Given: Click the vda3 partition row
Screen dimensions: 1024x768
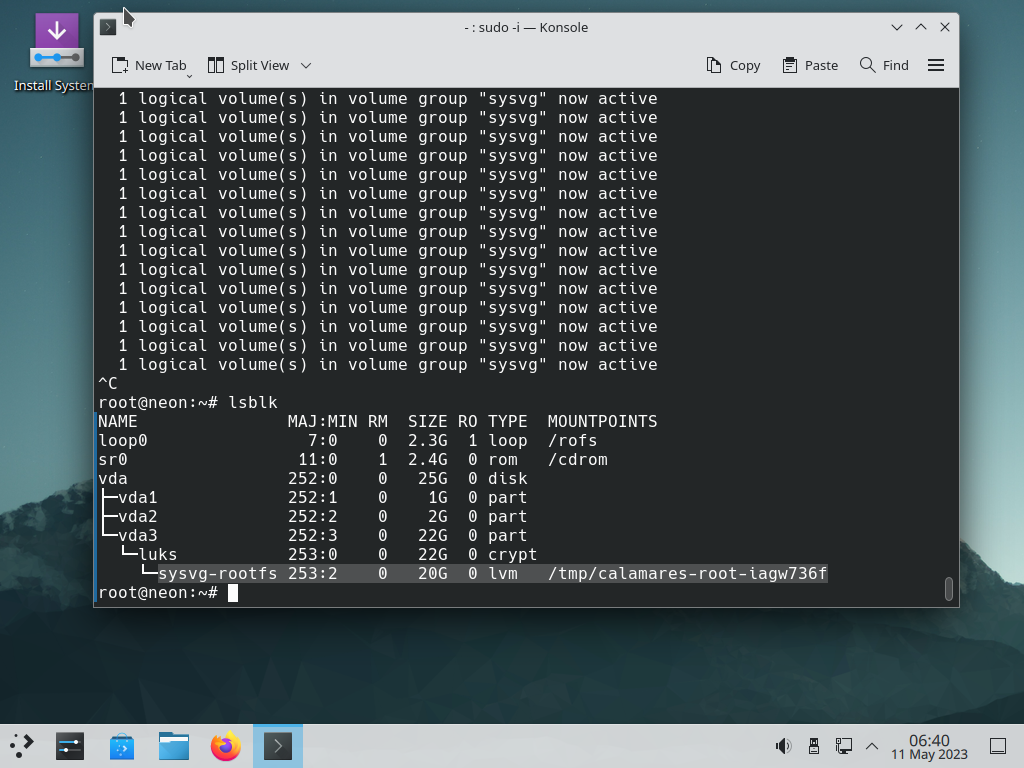Looking at the screenshot, I should click(x=312, y=536).
